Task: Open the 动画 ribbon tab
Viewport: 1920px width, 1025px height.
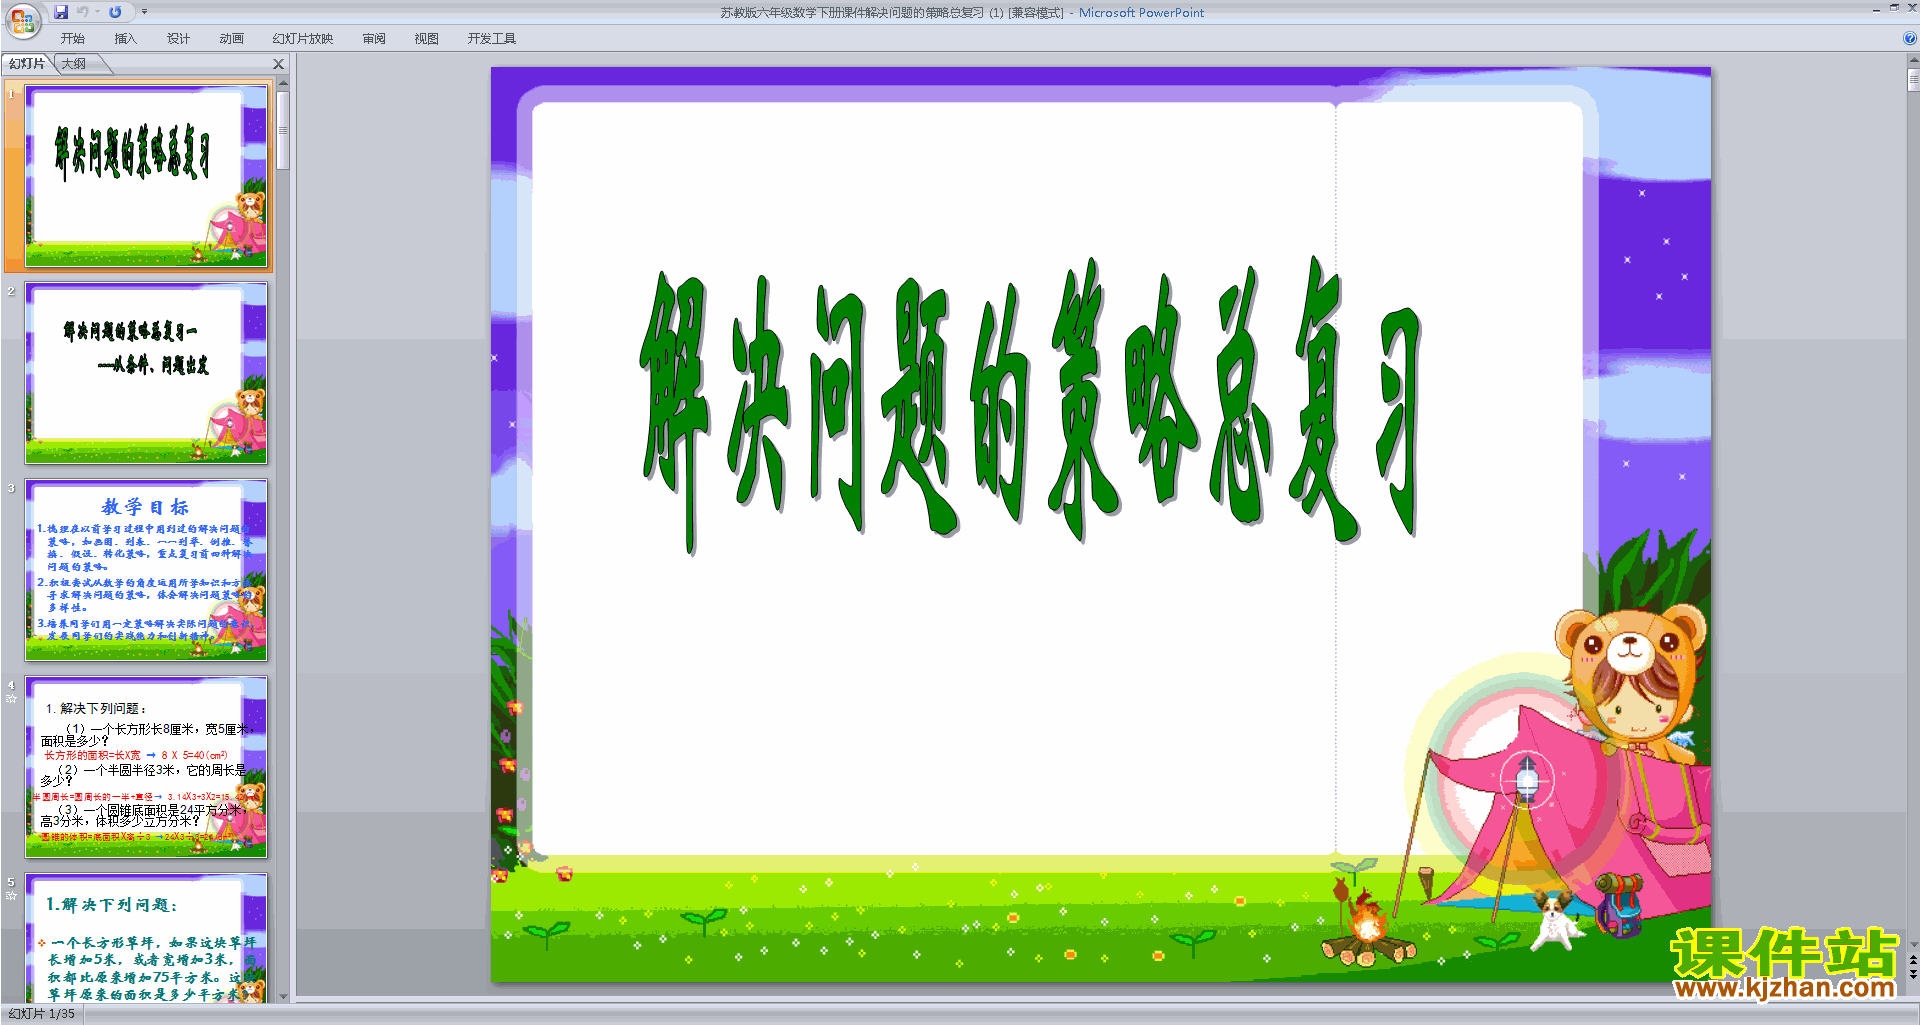Action: tap(231, 39)
